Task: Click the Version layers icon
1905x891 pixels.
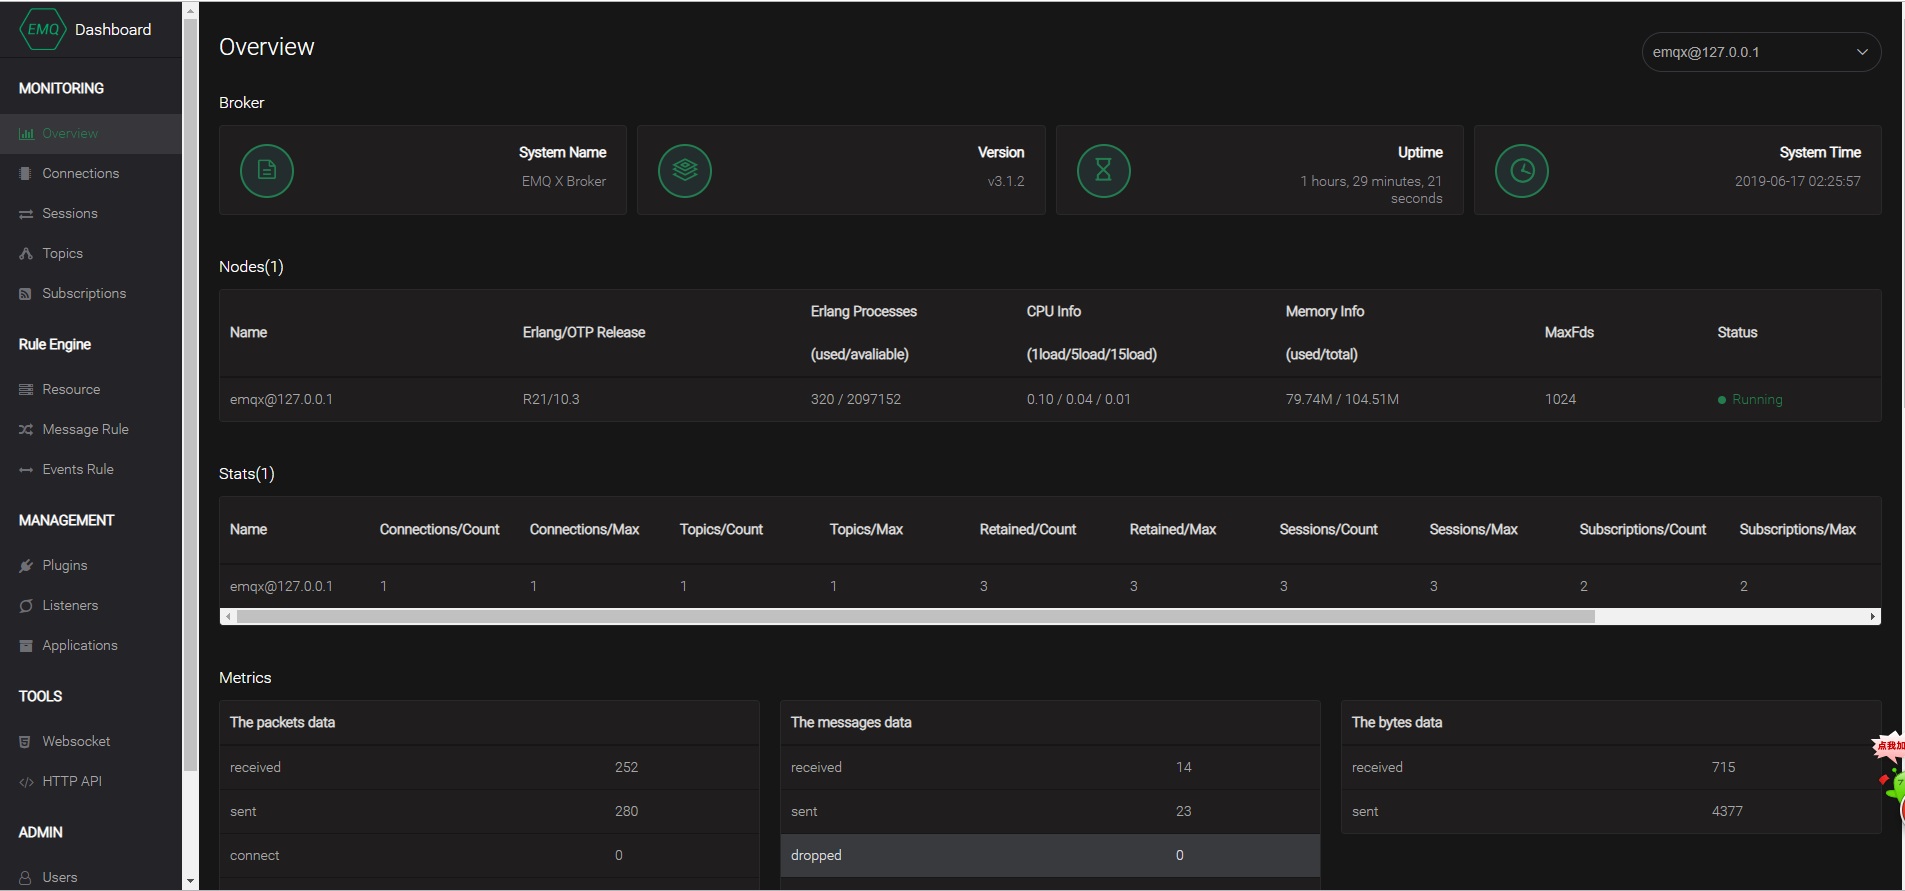Action: click(x=685, y=170)
